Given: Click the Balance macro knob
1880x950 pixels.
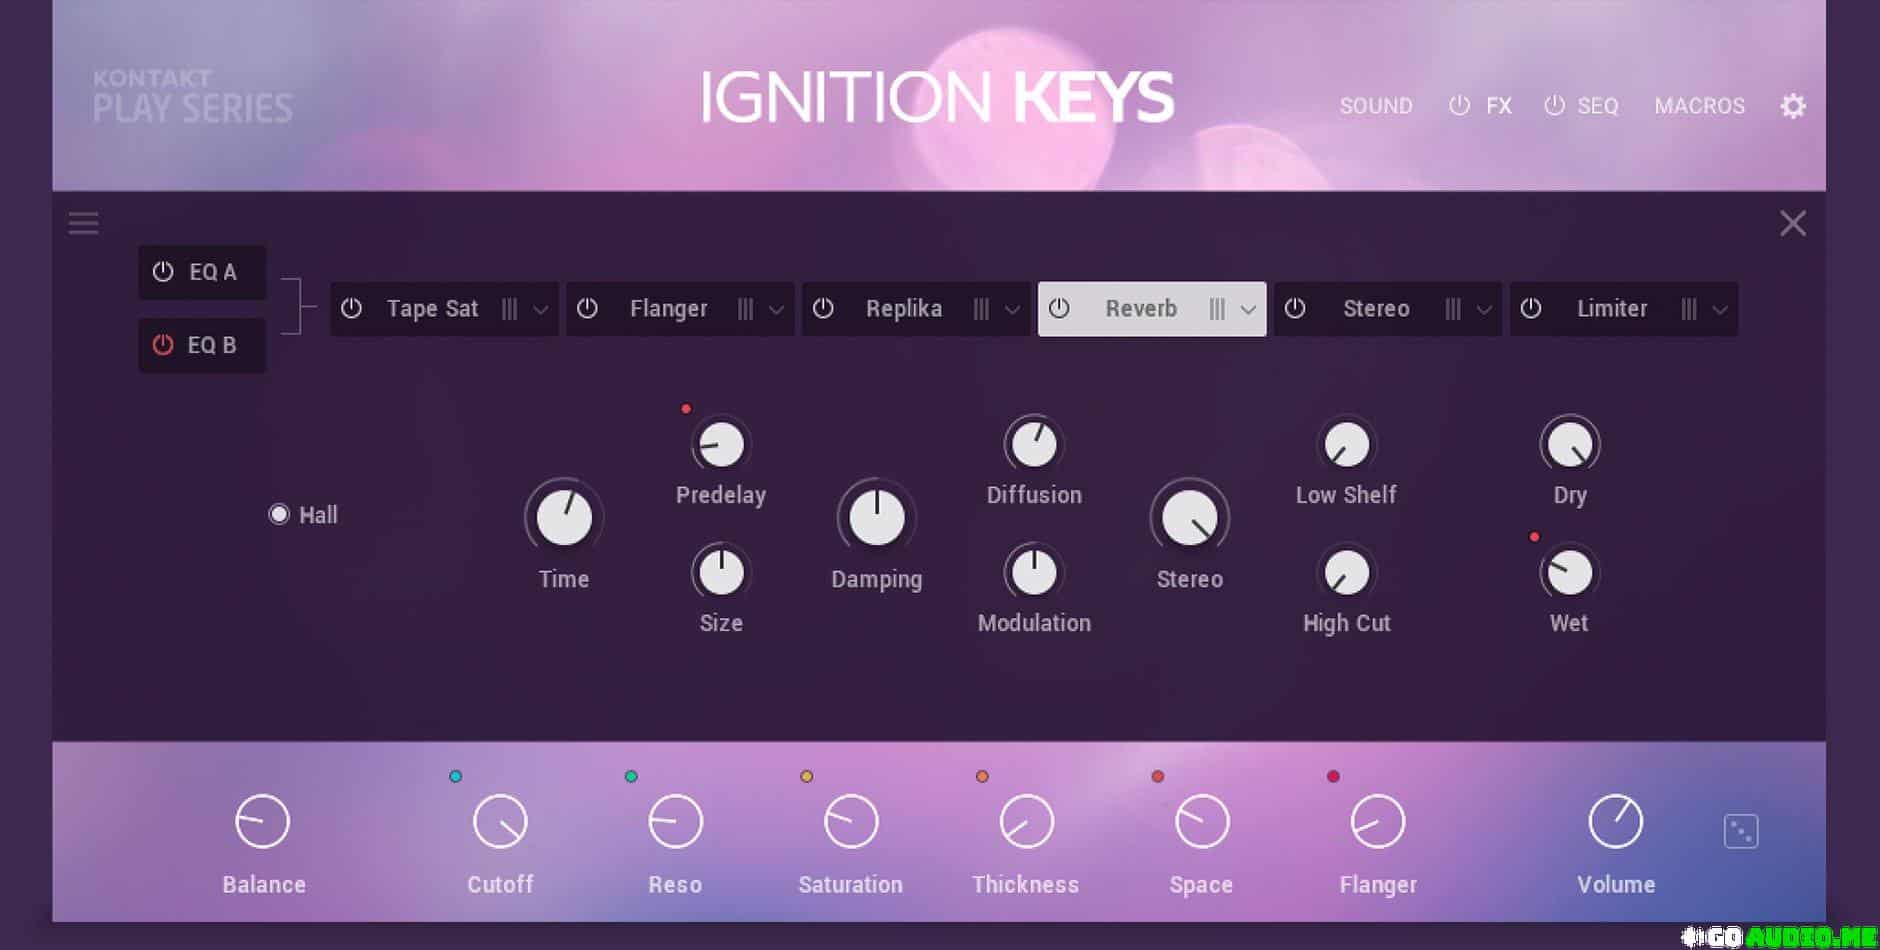Looking at the screenshot, I should 262,822.
